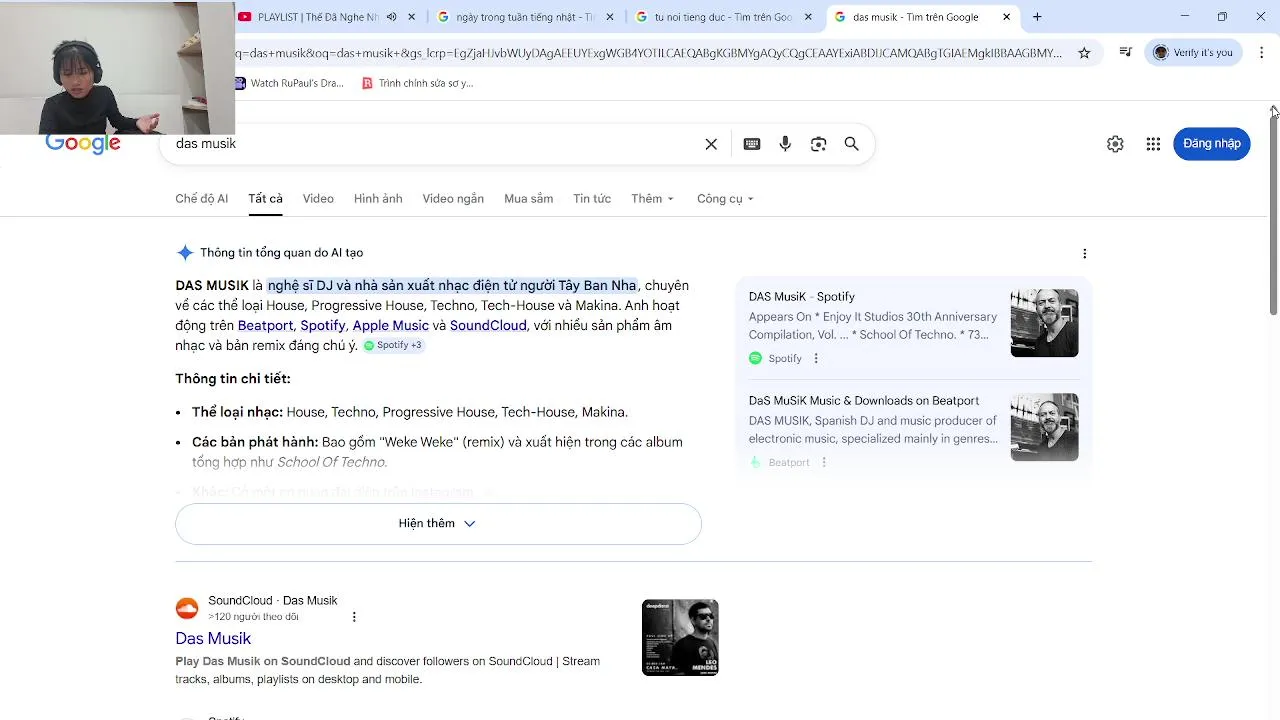
Task: Open the Apple Music link in overview
Action: (x=390, y=326)
